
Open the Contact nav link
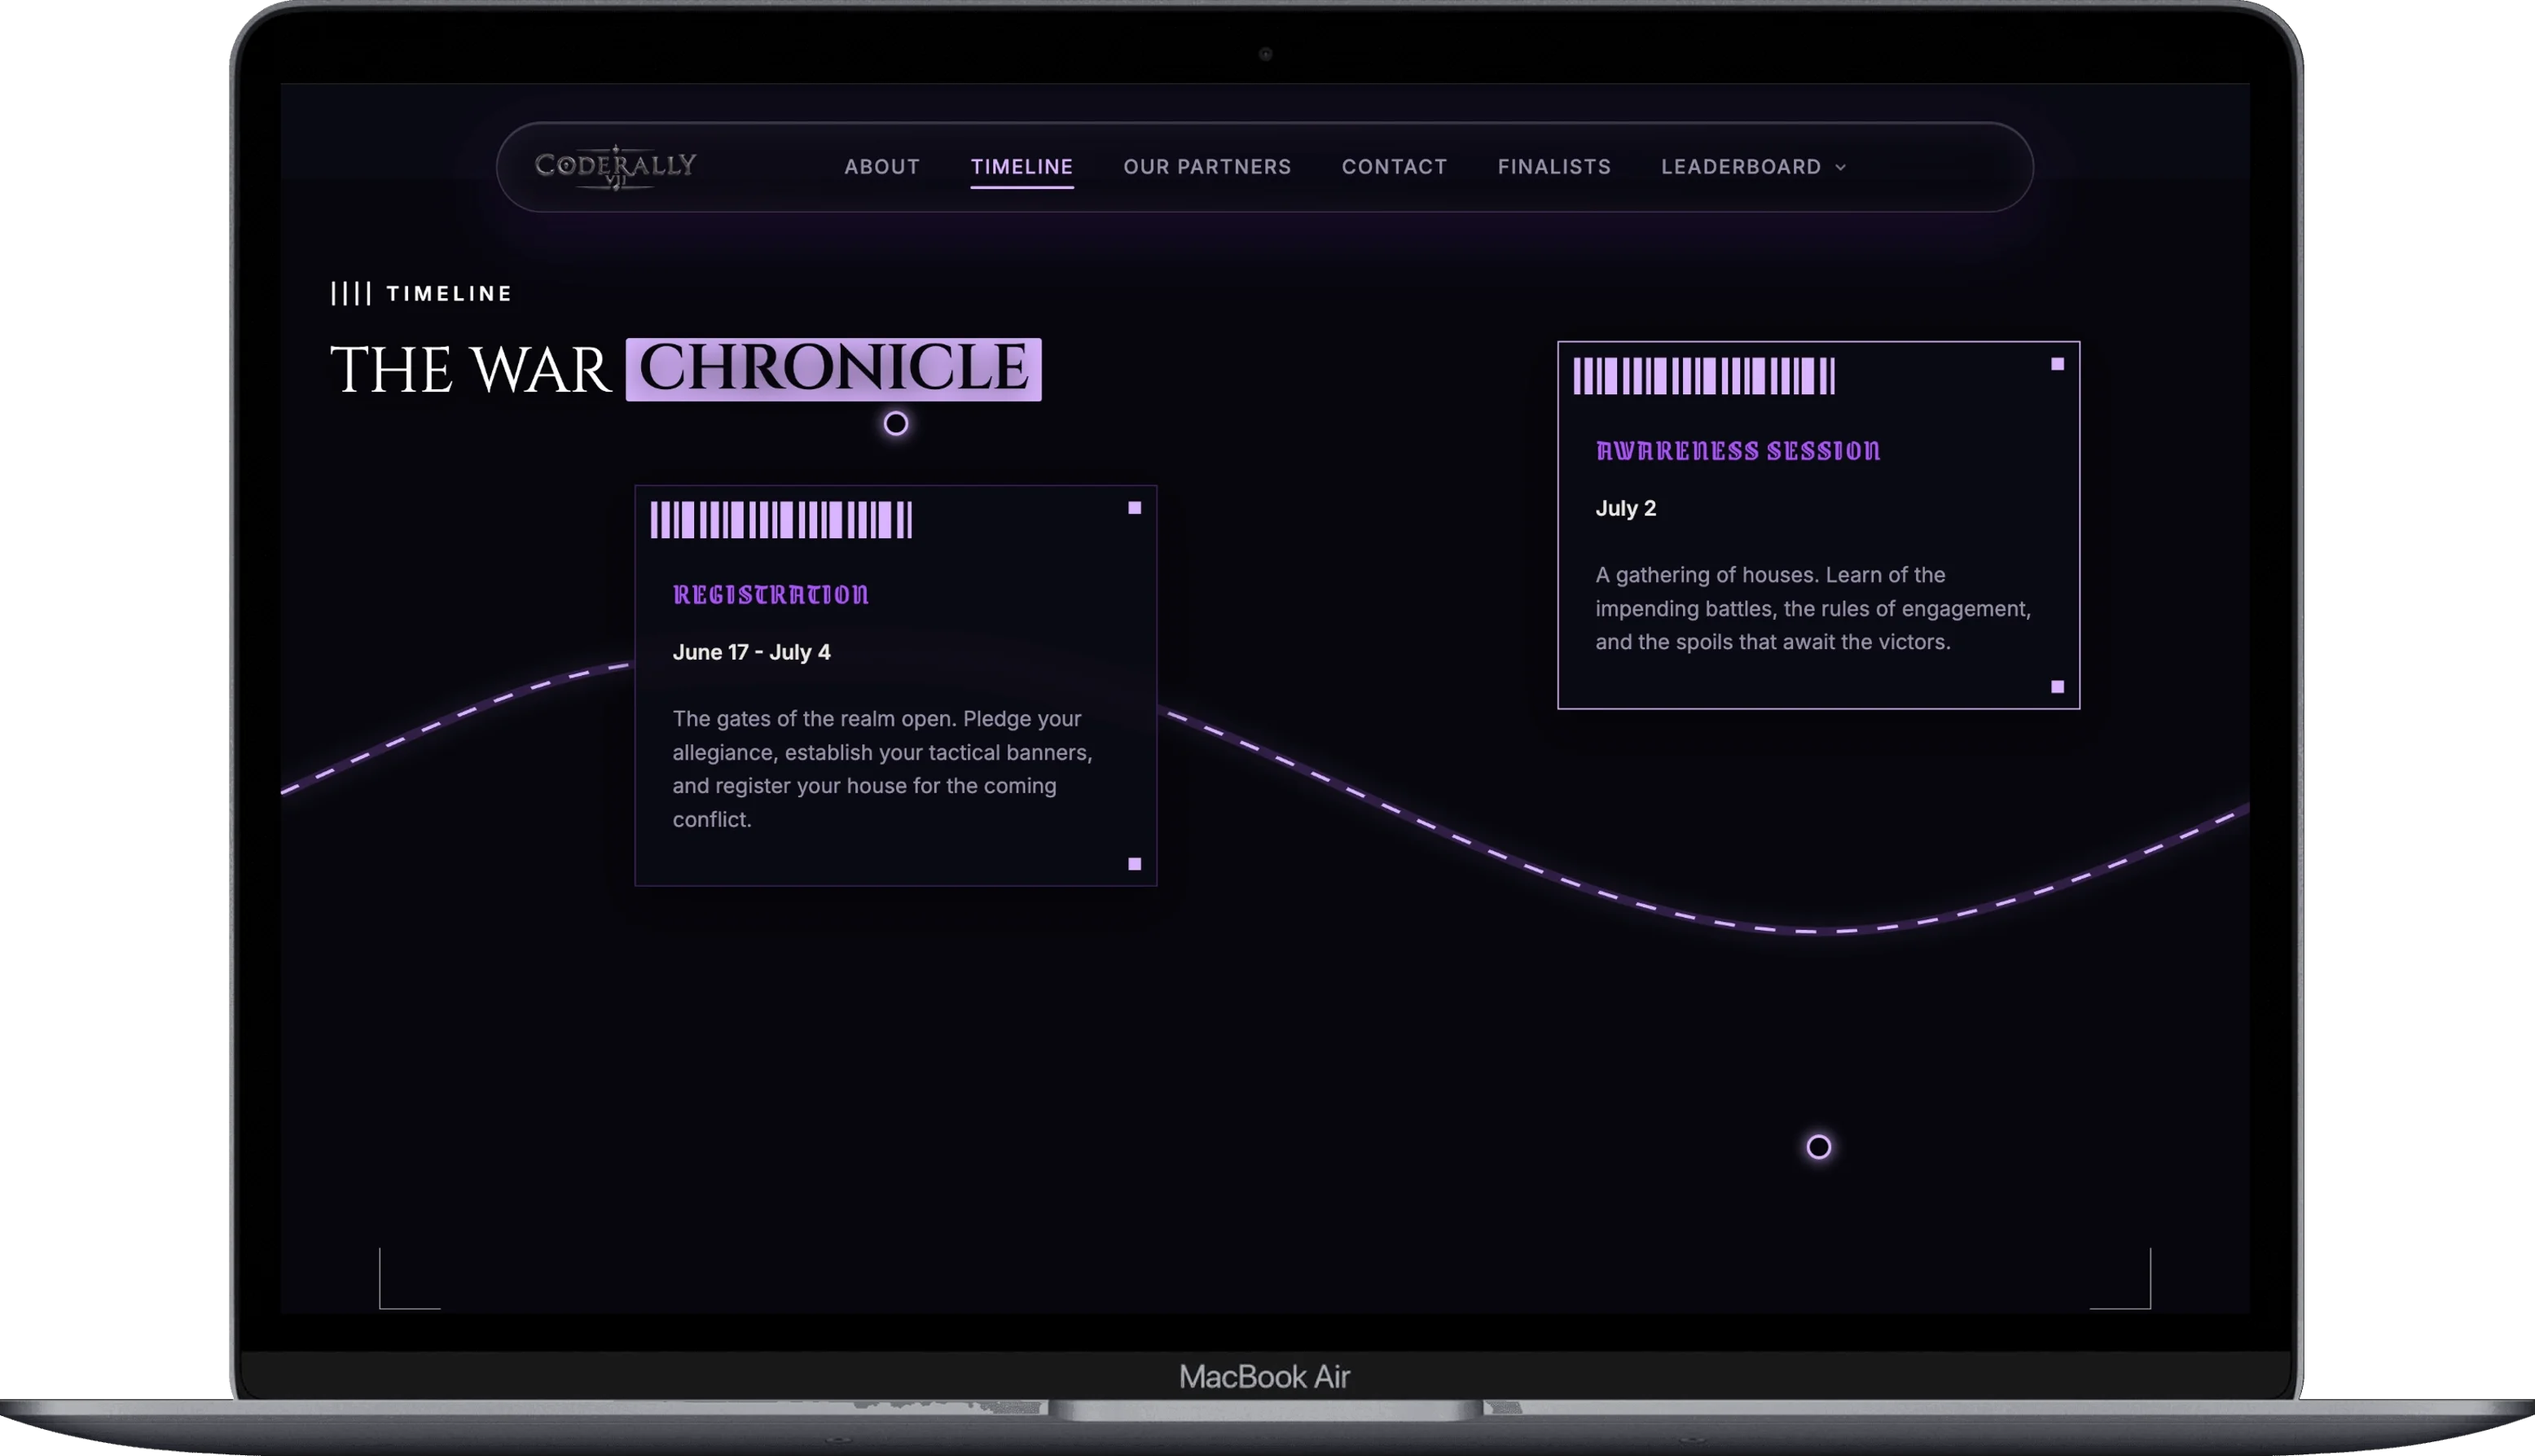click(x=1394, y=167)
